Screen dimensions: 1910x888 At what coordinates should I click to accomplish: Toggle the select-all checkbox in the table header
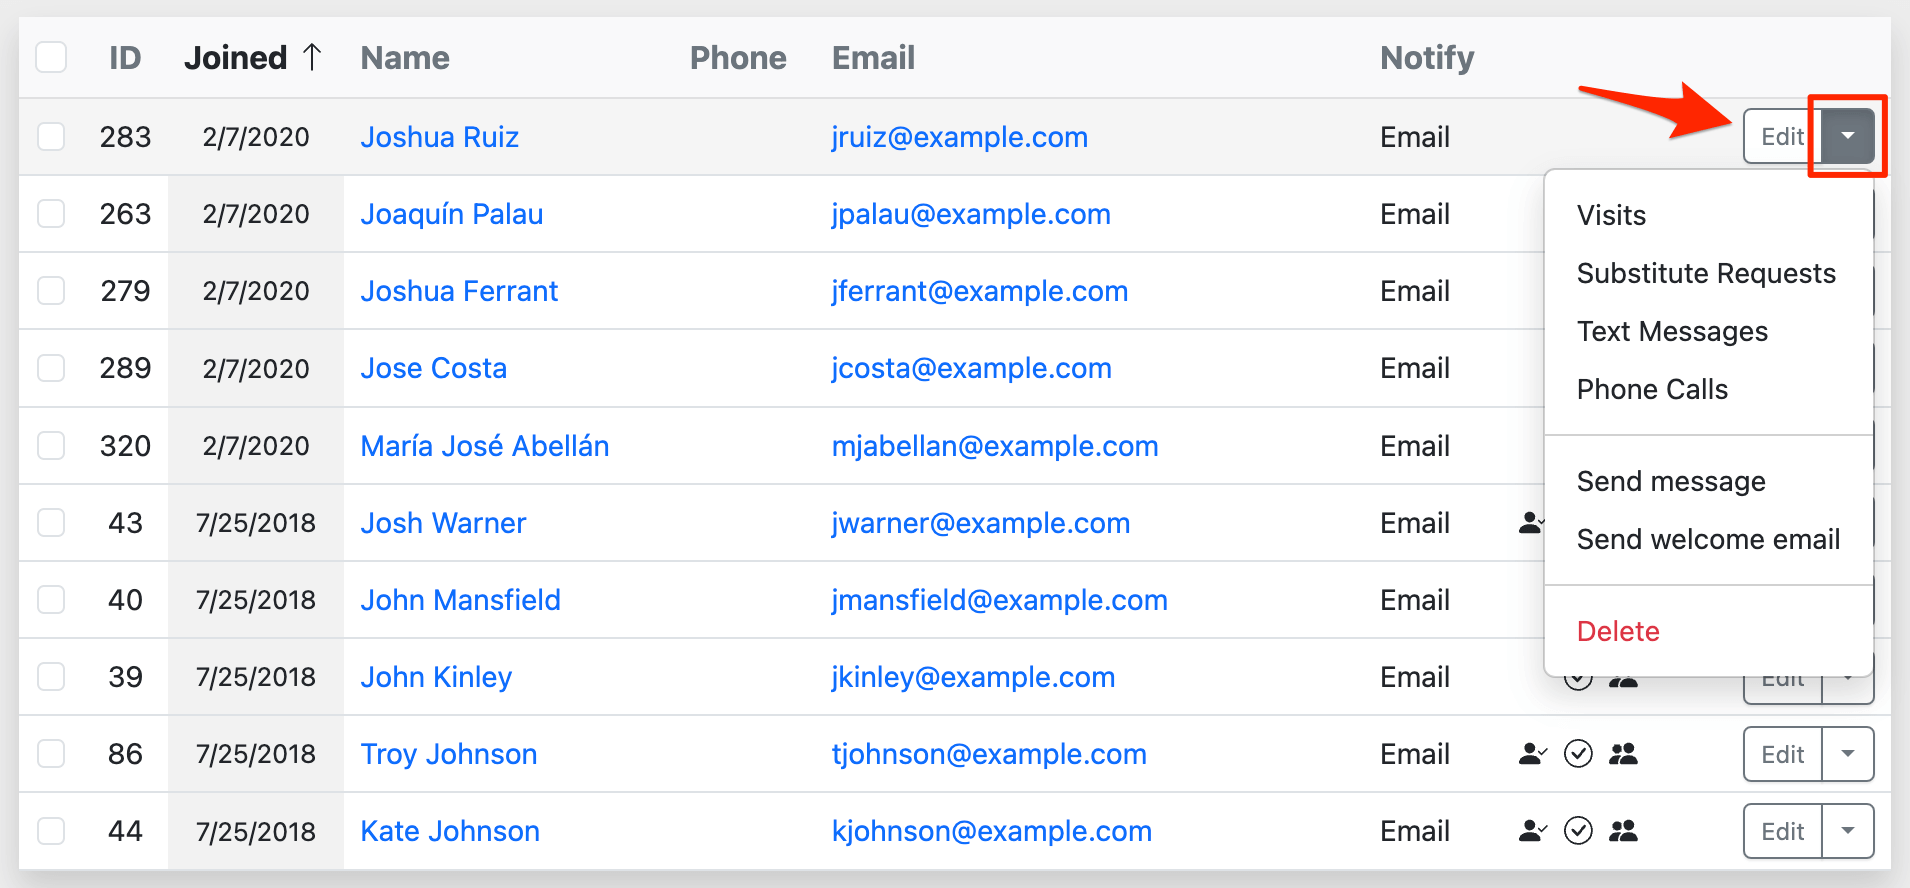click(x=51, y=58)
